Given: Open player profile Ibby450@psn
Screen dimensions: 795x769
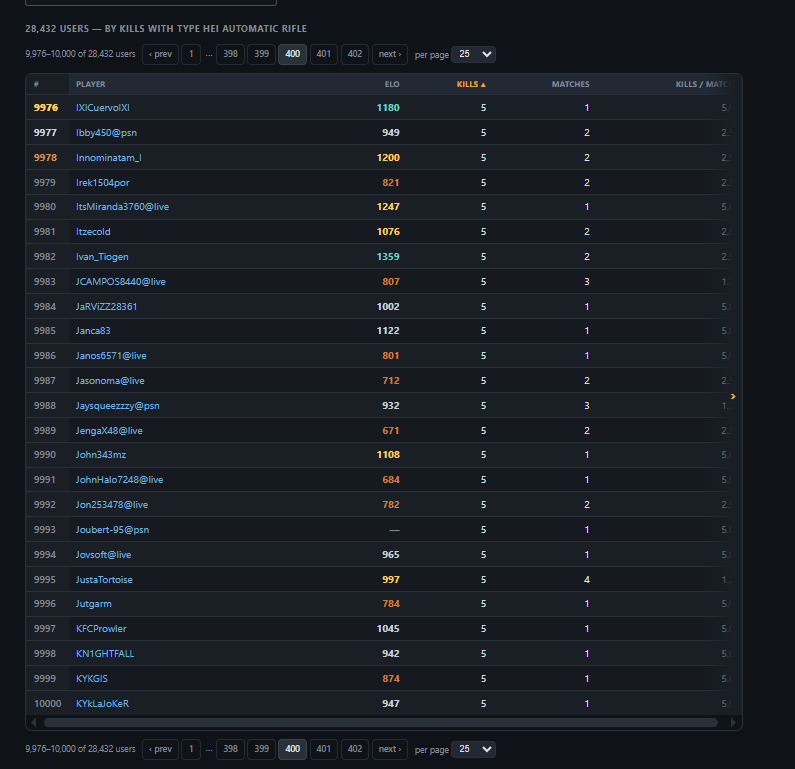Looking at the screenshot, I should click(x=106, y=133).
